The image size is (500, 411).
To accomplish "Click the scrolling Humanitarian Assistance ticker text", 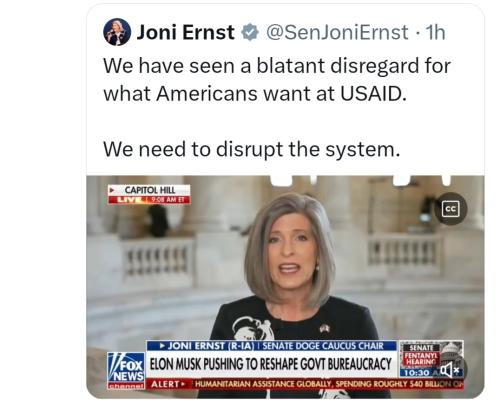I will click(x=328, y=384).
